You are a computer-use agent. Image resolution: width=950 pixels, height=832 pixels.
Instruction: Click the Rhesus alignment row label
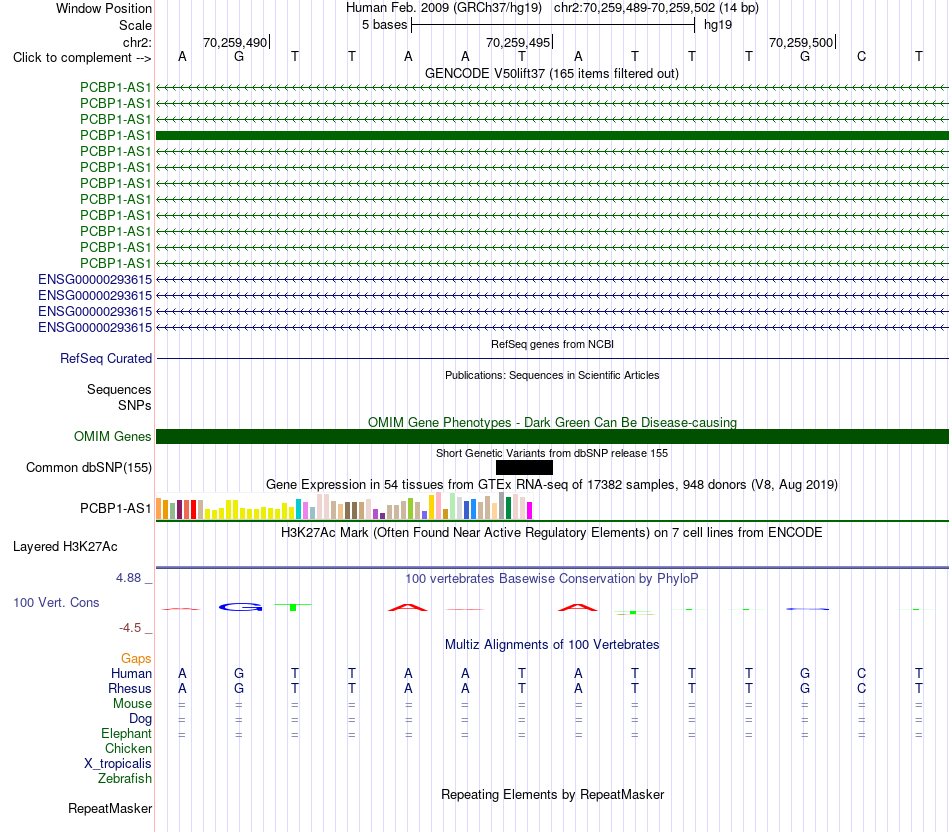[x=130, y=688]
